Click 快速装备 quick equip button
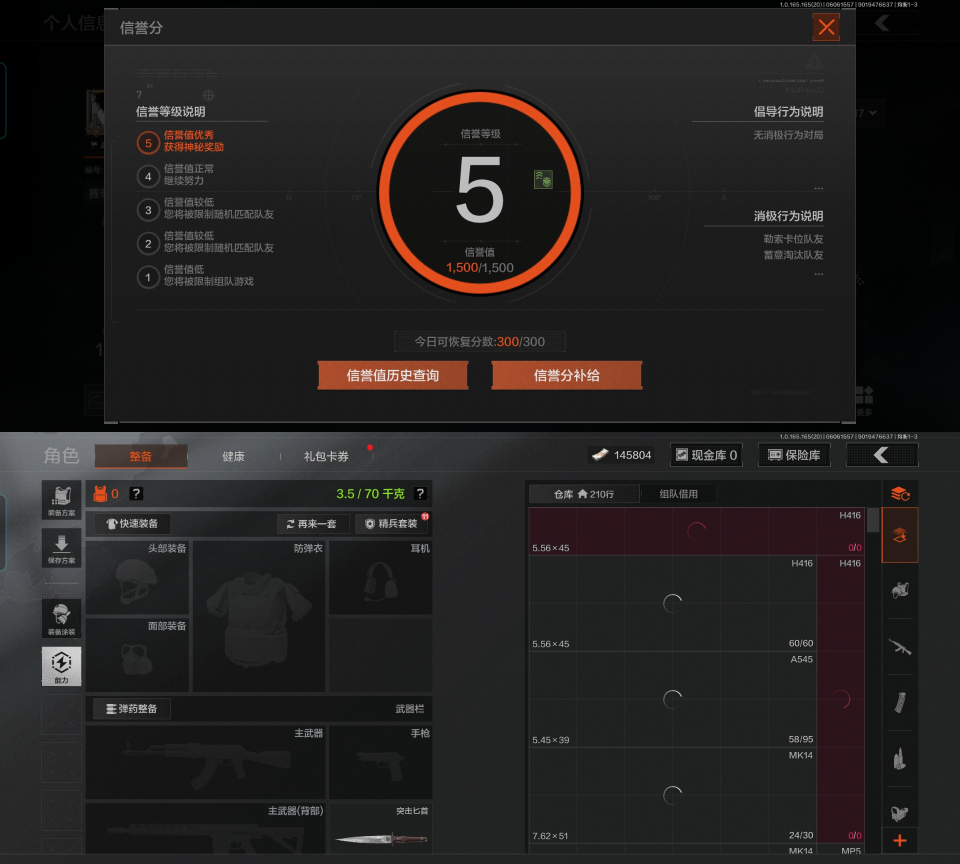 [x=132, y=524]
